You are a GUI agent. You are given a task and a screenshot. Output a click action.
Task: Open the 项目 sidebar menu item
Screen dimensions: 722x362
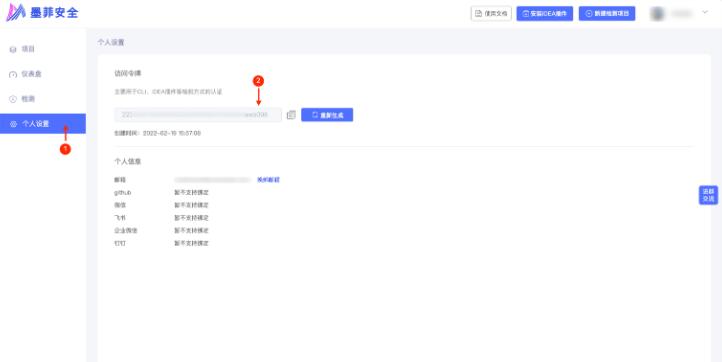point(43,49)
